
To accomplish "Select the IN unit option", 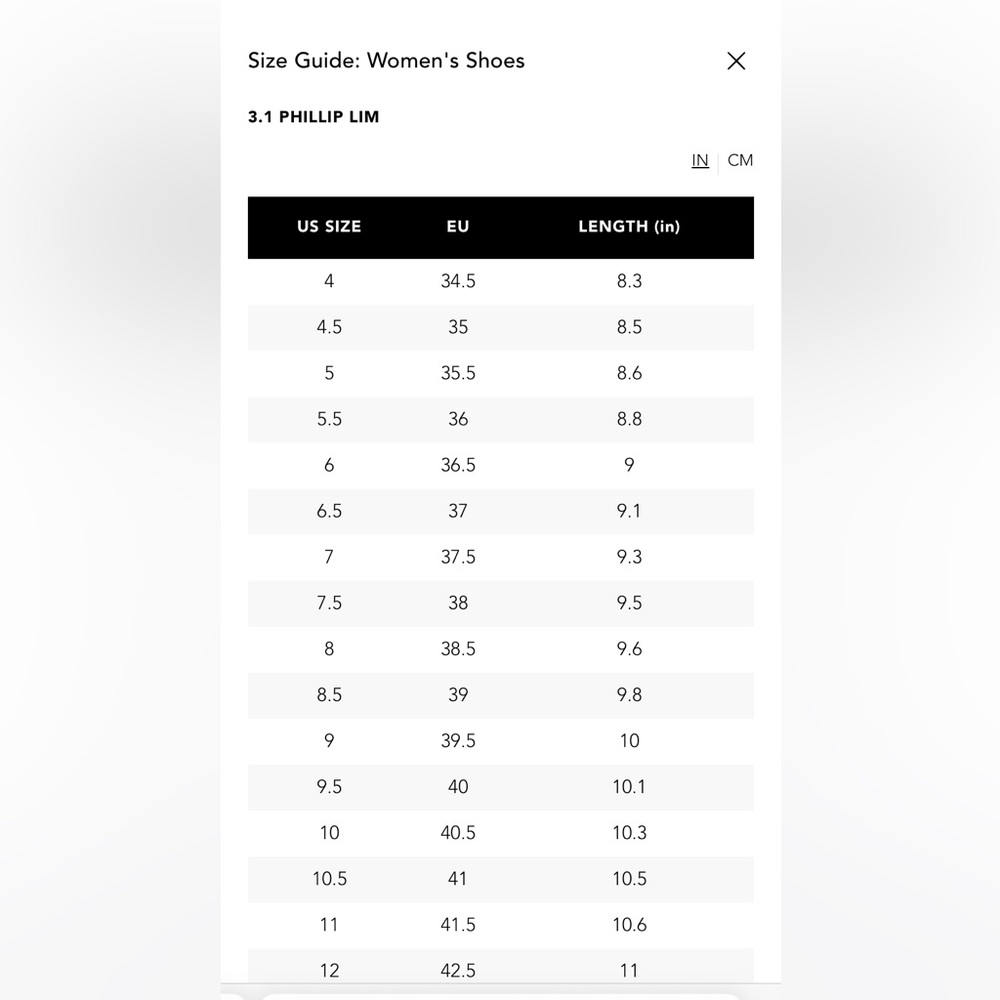I will coord(700,160).
